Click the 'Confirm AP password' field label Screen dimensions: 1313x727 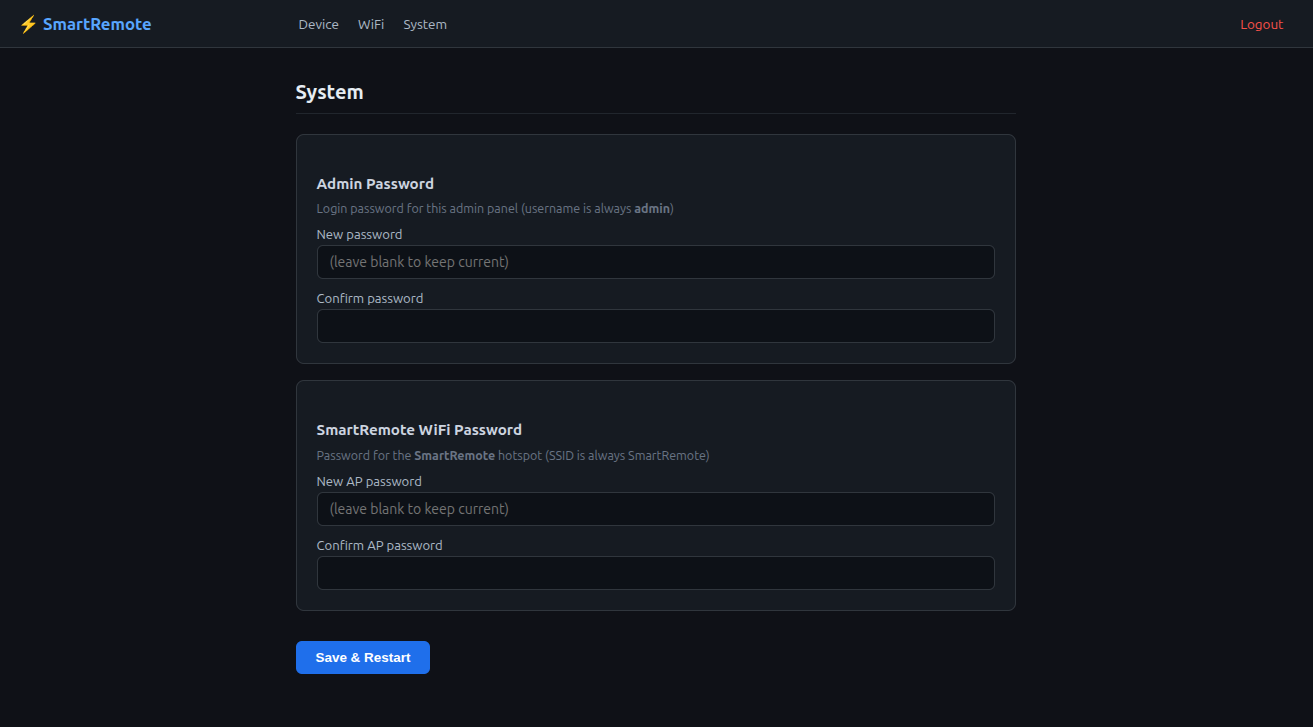pos(380,545)
